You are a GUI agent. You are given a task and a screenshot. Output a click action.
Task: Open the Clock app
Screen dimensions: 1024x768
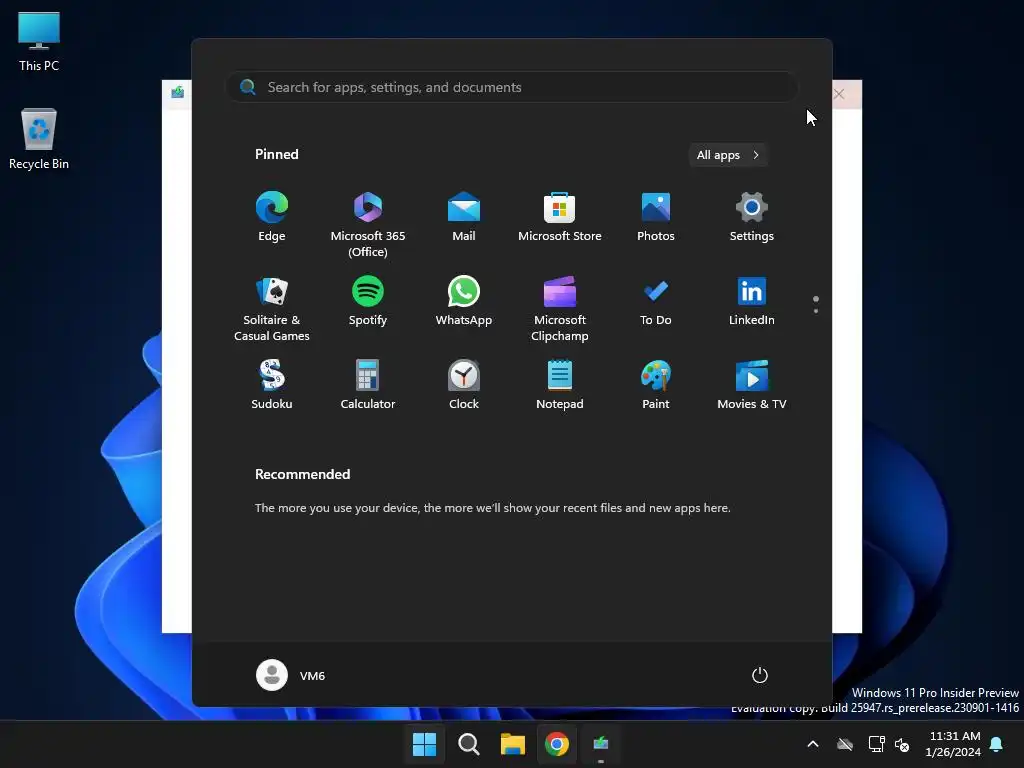pos(464,385)
